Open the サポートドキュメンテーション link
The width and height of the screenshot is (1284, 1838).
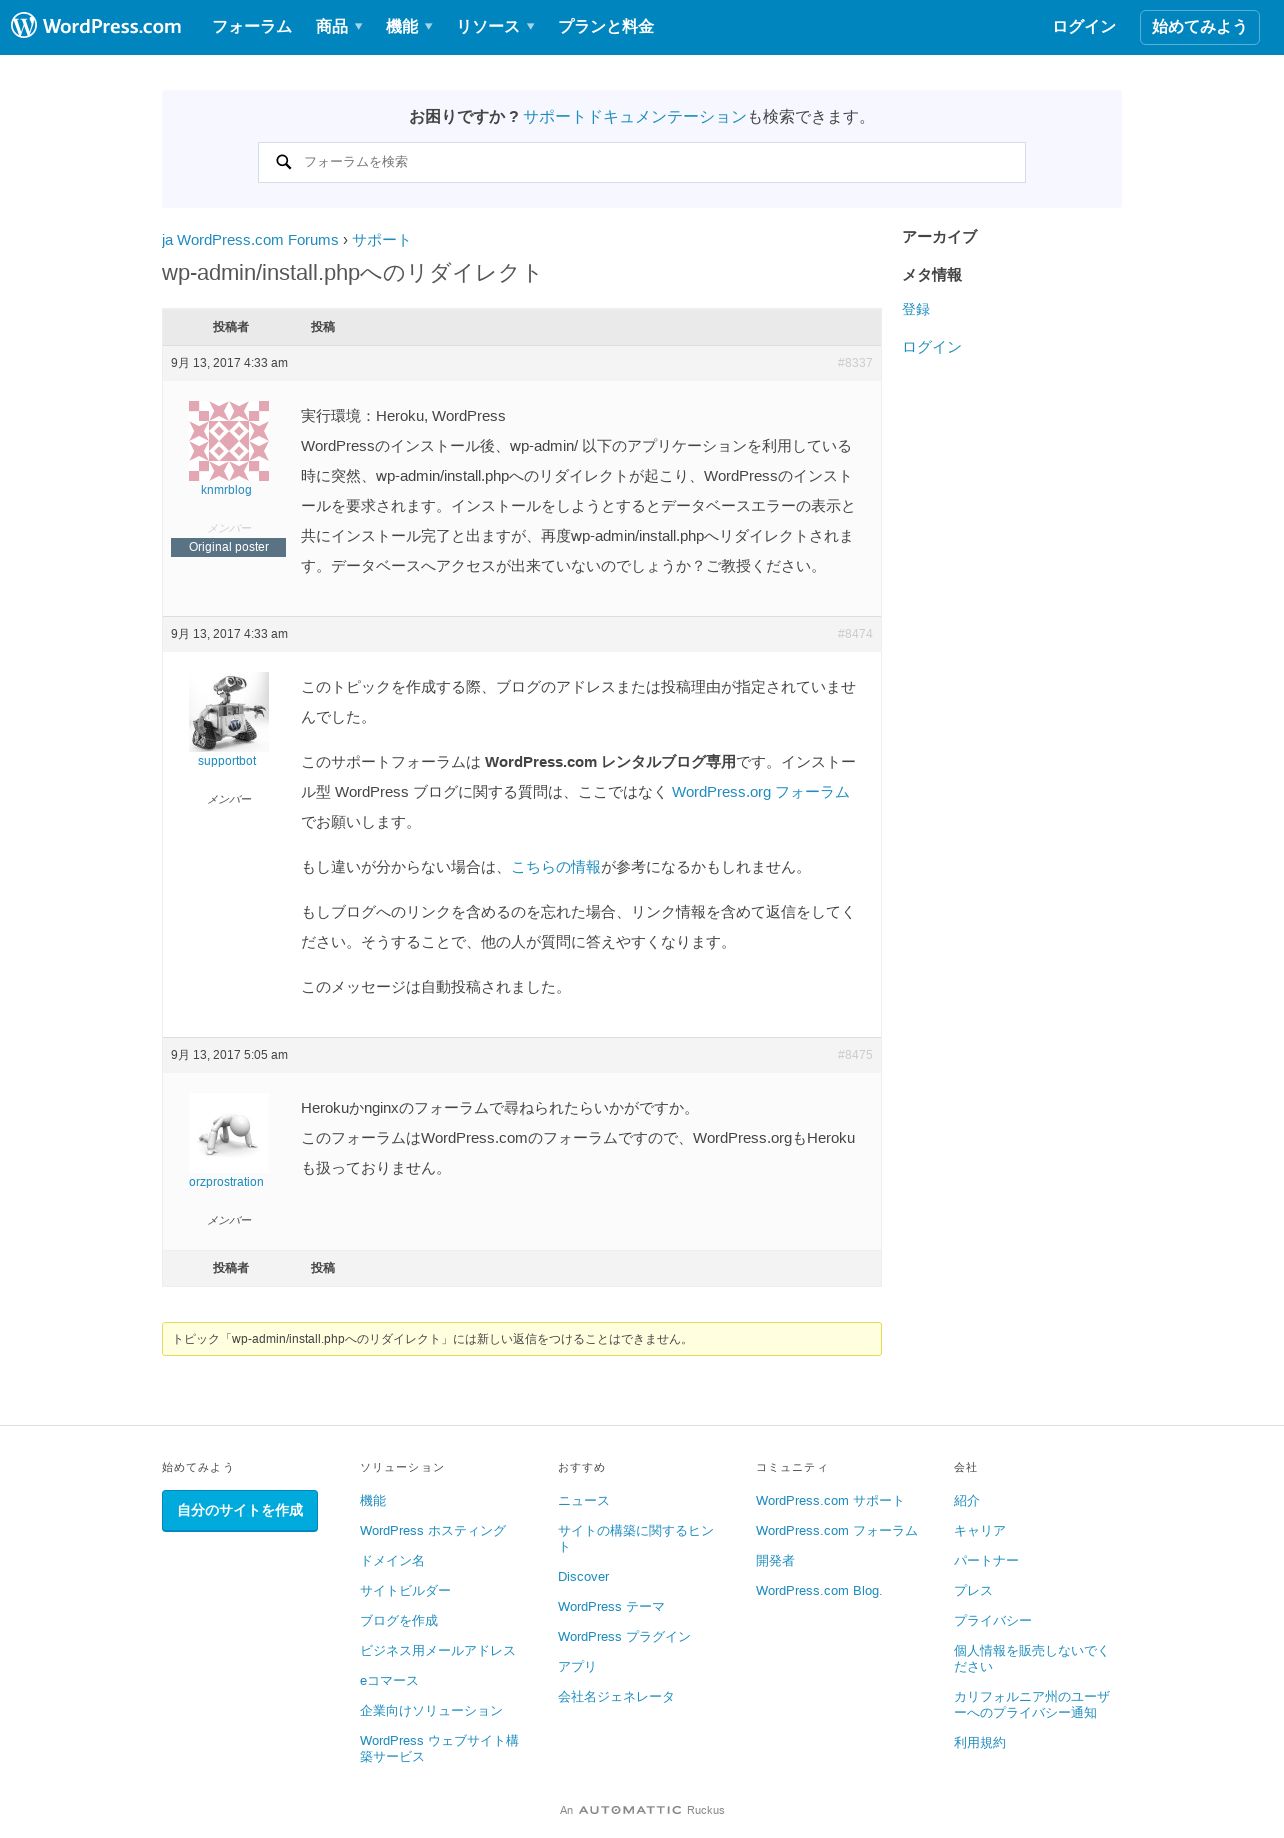click(635, 117)
